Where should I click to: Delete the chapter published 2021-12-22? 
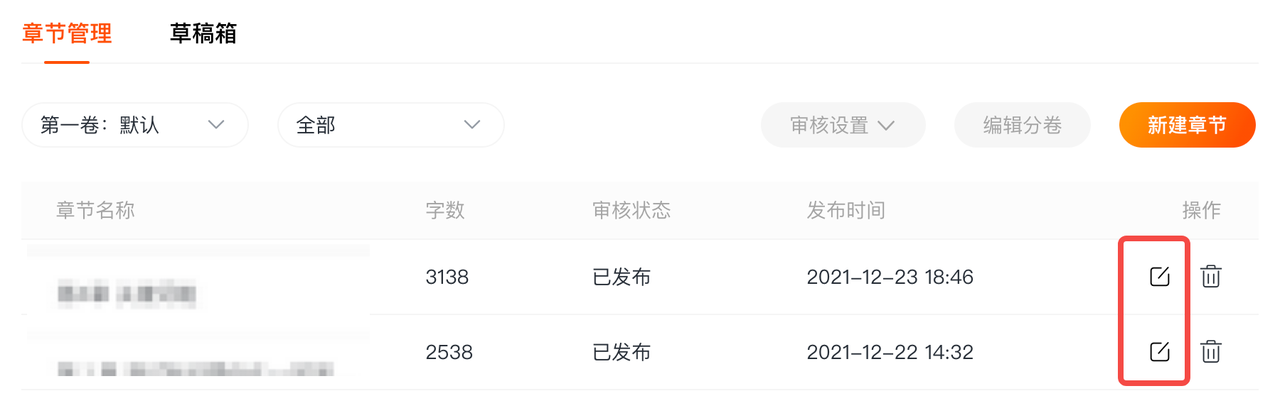click(1210, 351)
